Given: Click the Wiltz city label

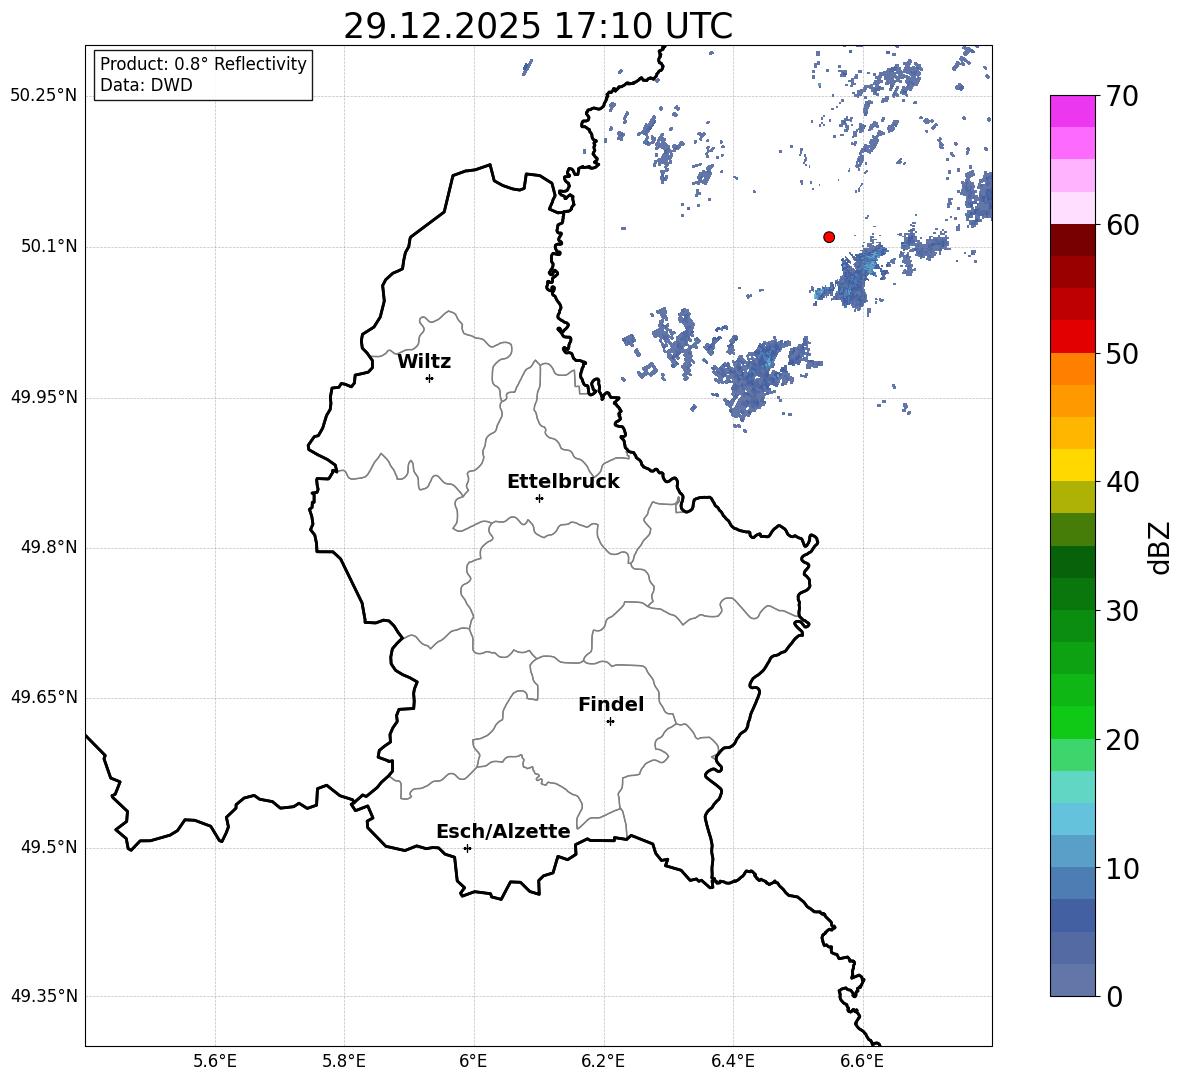Looking at the screenshot, I should (424, 362).
